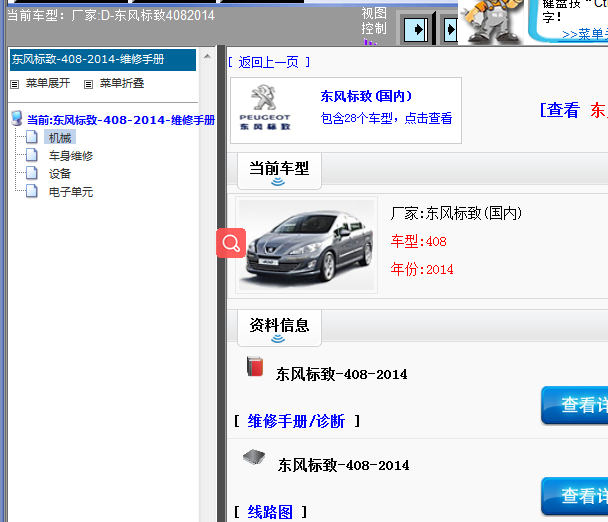Click red book icon beside 东风标致-408-2014
The width and height of the screenshot is (608, 522).
pos(255,366)
